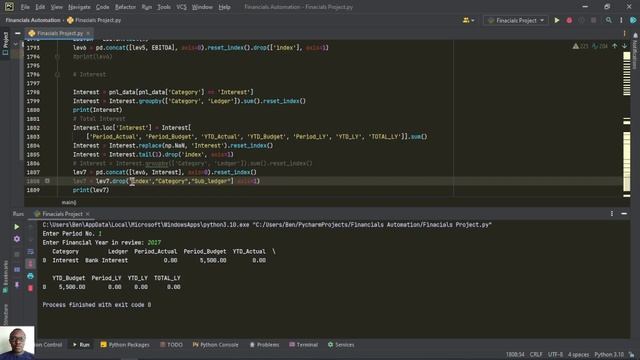The image size is (640, 360).
Task: Open the Code With Me people icon
Action: 466,20
